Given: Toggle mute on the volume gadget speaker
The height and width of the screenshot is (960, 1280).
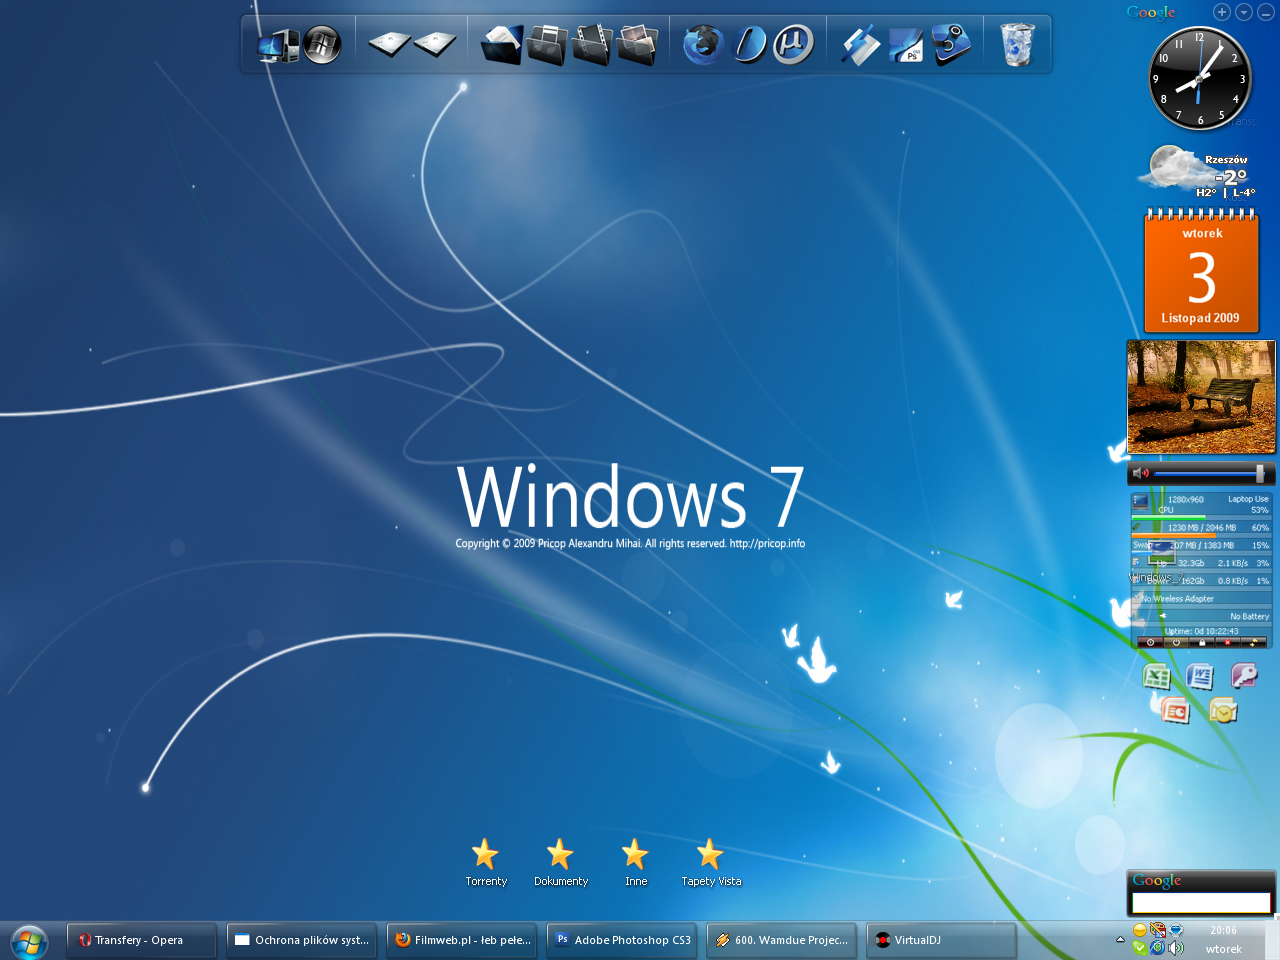Looking at the screenshot, I should click(1141, 473).
